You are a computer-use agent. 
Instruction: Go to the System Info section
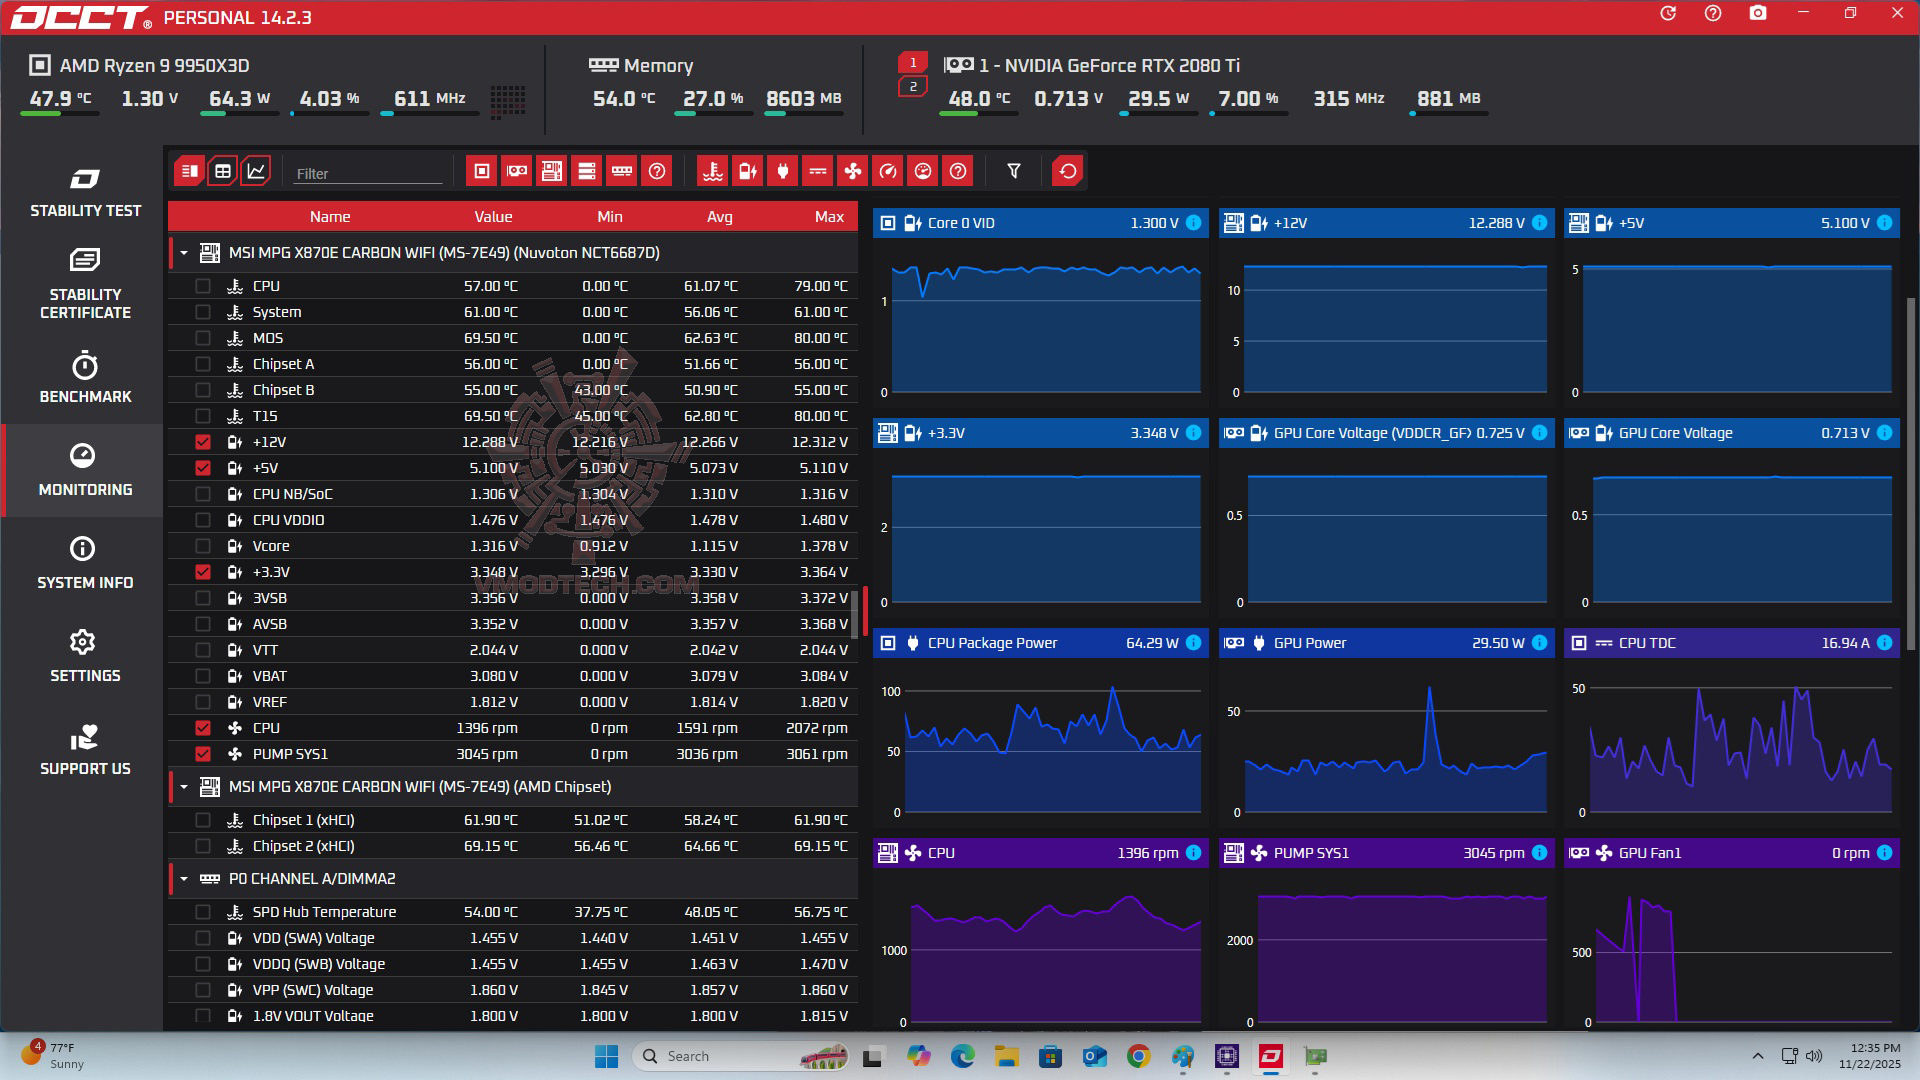point(85,563)
